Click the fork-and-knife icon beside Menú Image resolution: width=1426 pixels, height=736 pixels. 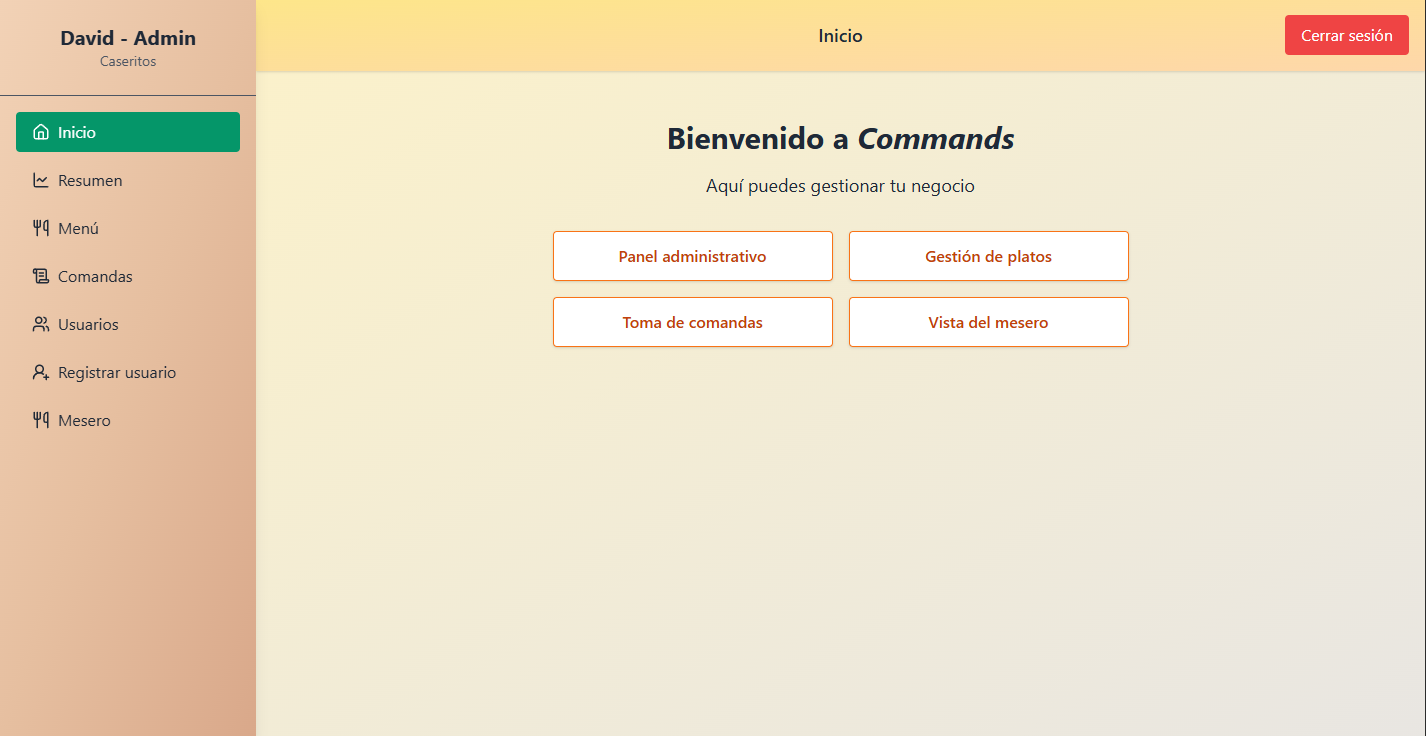41,228
